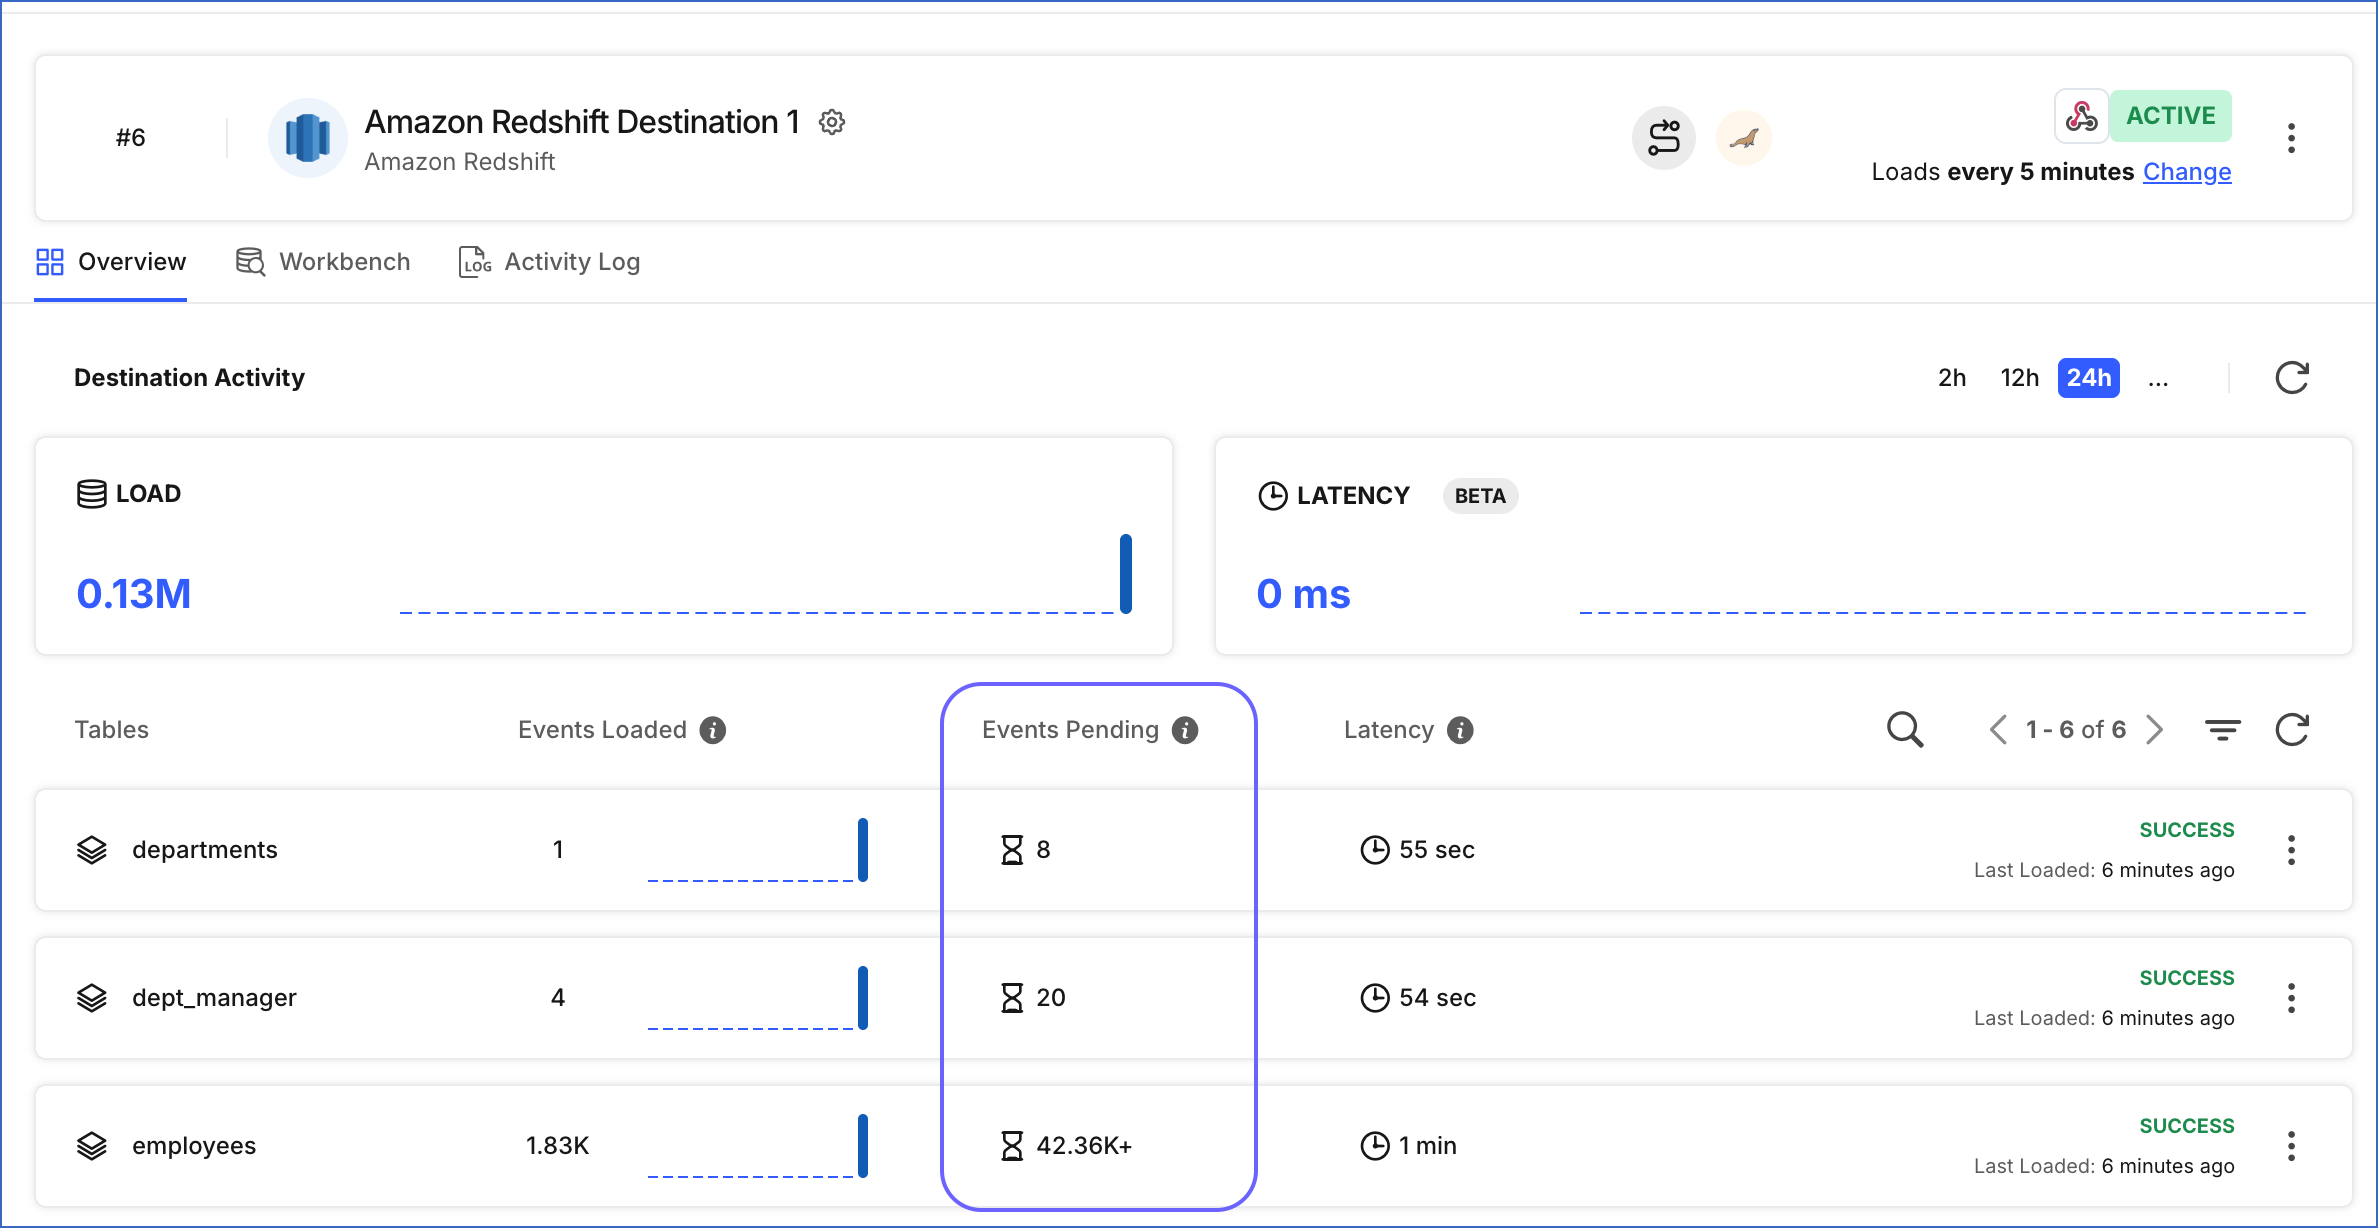Open the pipelines route icon

(x=1664, y=137)
